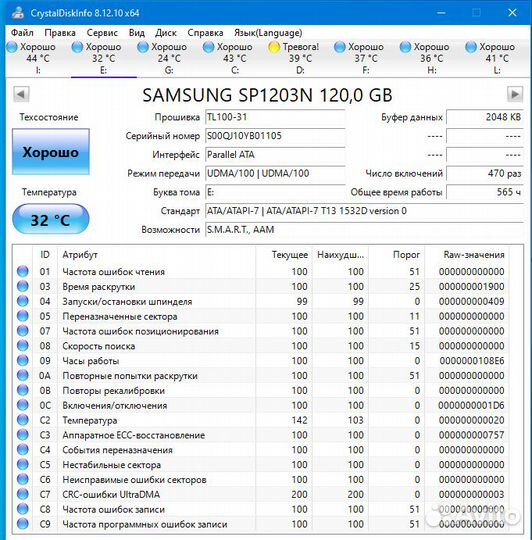The width and height of the screenshot is (532, 540).
Task: Click status orb of attribute 03 row
Action: (x=23, y=286)
